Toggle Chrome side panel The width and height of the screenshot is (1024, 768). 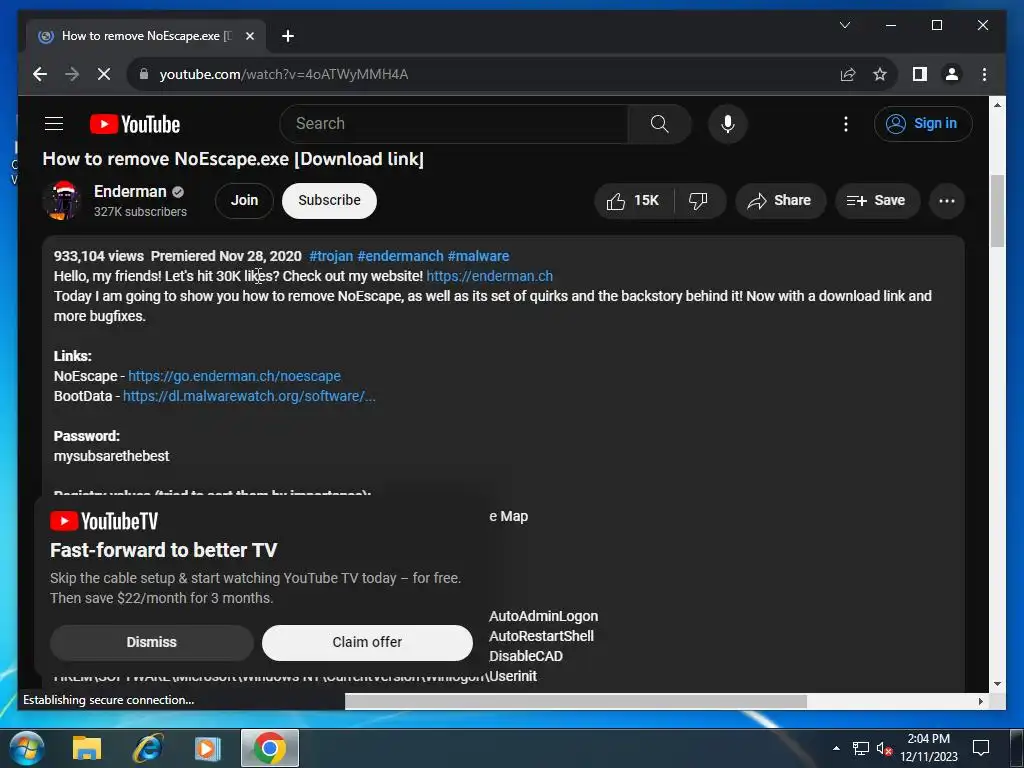pos(920,74)
